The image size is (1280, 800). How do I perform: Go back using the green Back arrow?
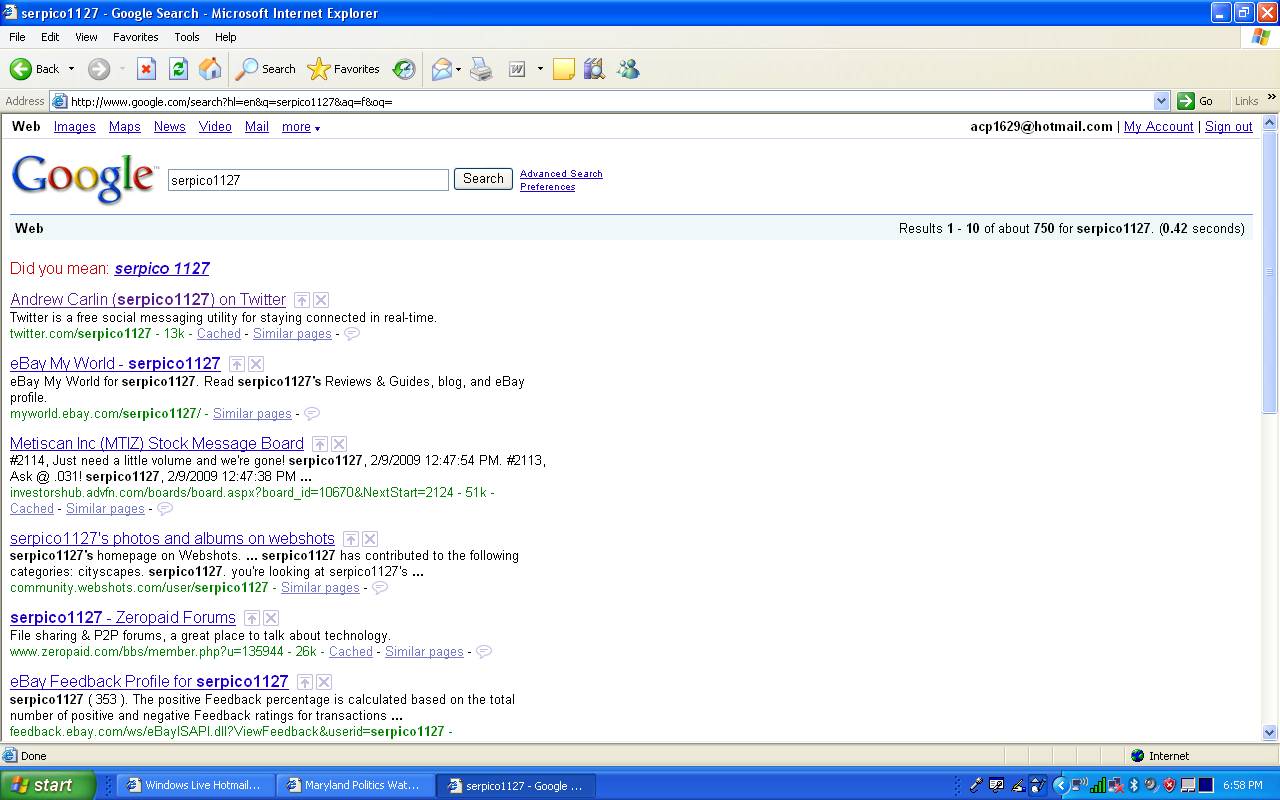(34, 69)
